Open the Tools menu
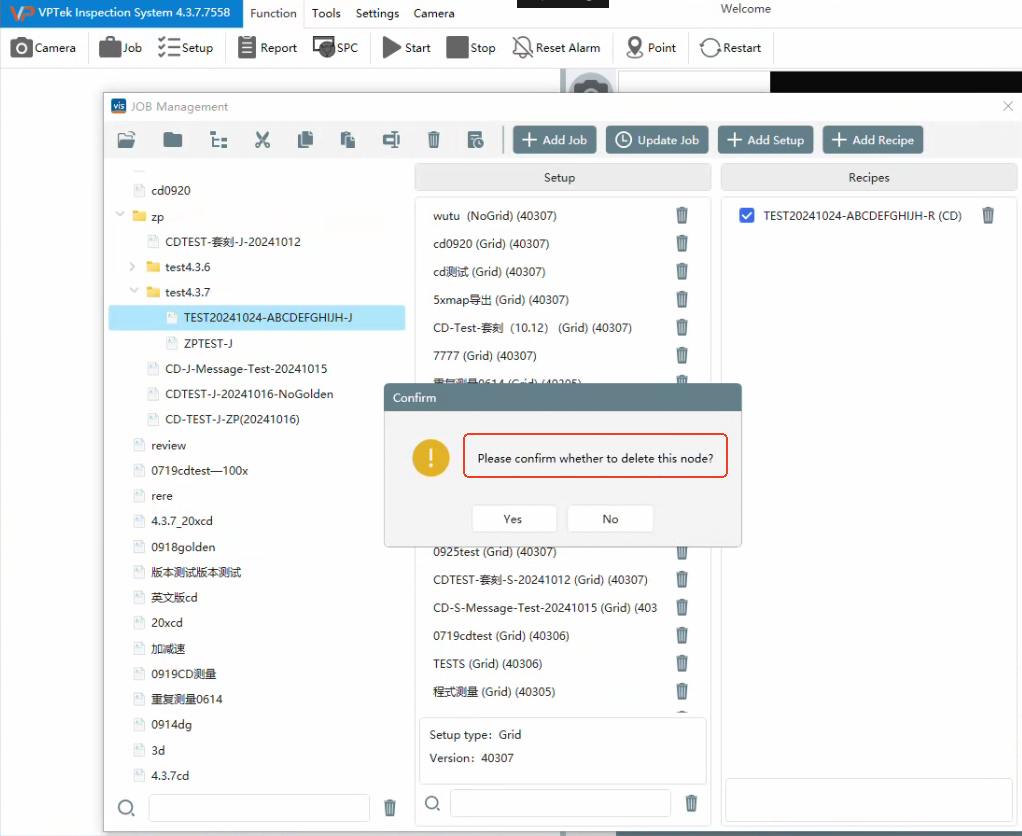The width and height of the screenshot is (1022, 836). pyautogui.click(x=326, y=13)
